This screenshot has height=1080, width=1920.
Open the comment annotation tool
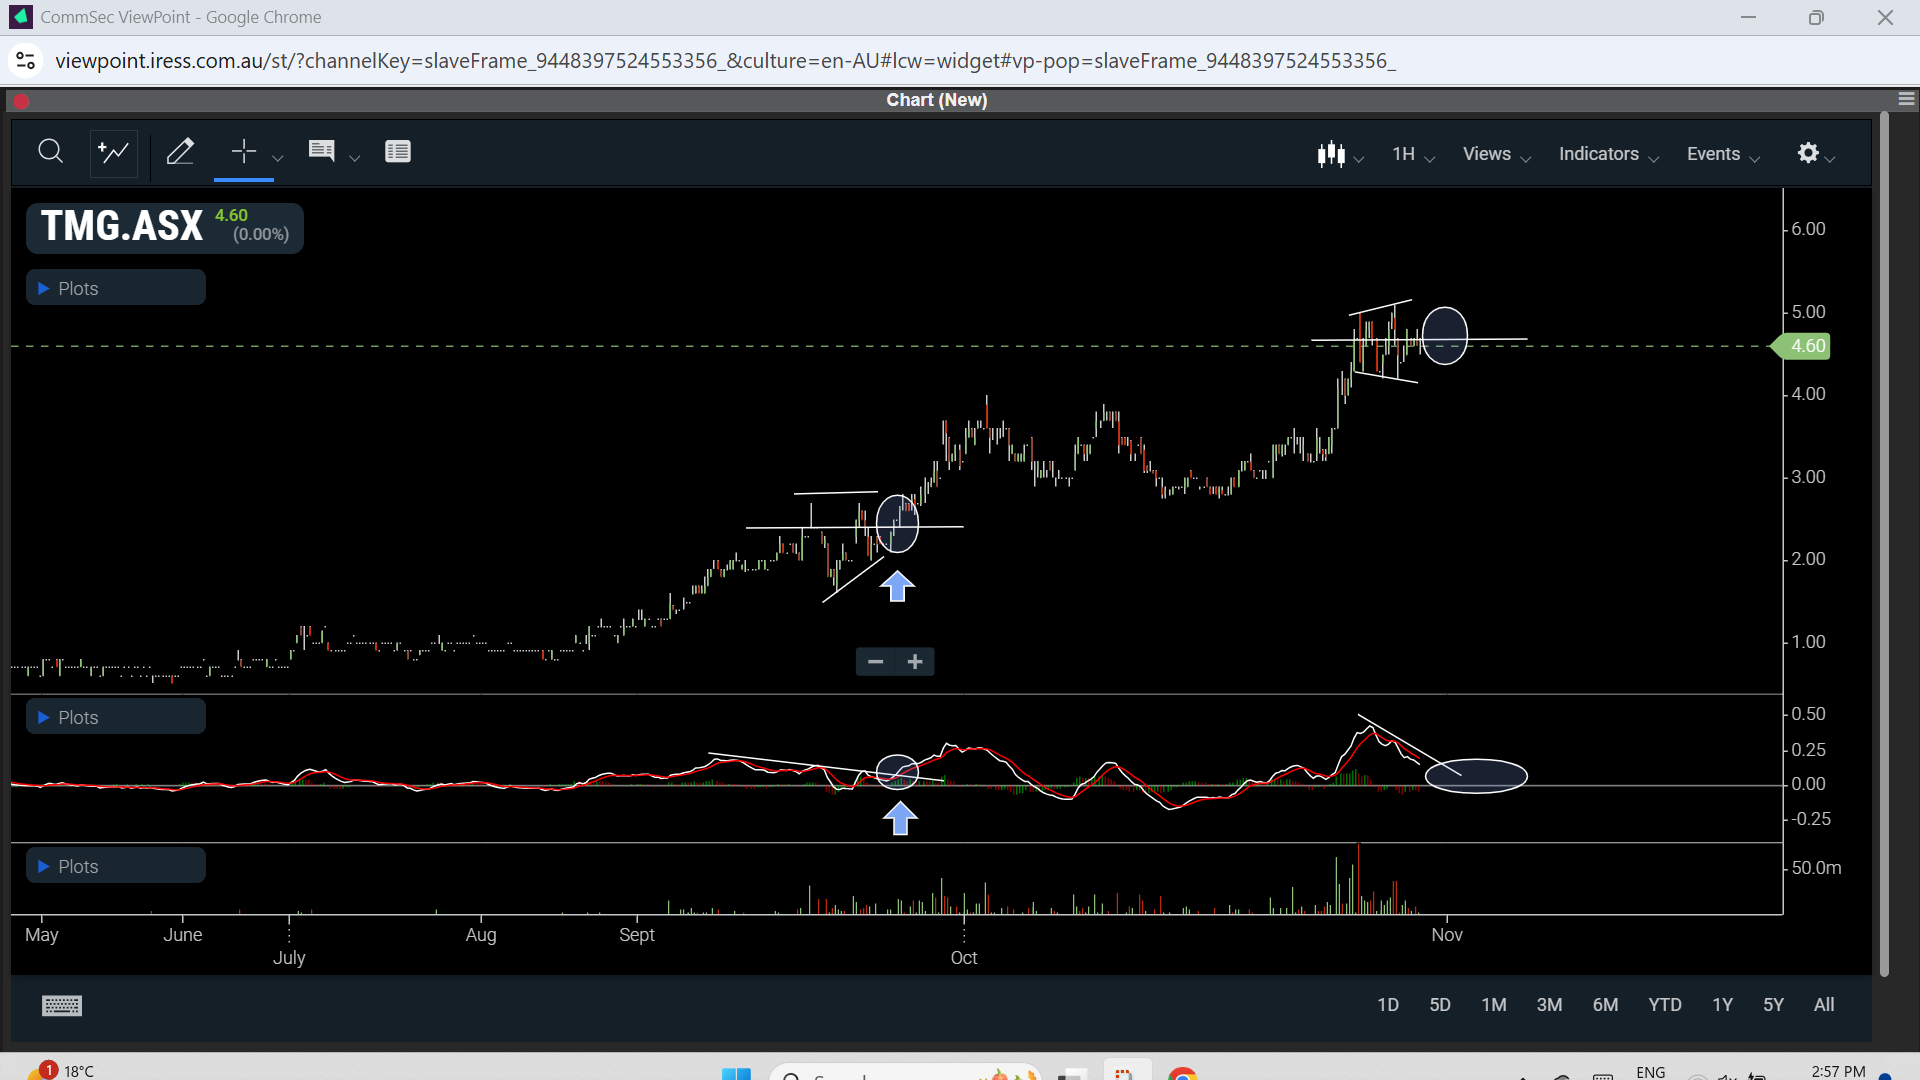pyautogui.click(x=321, y=152)
